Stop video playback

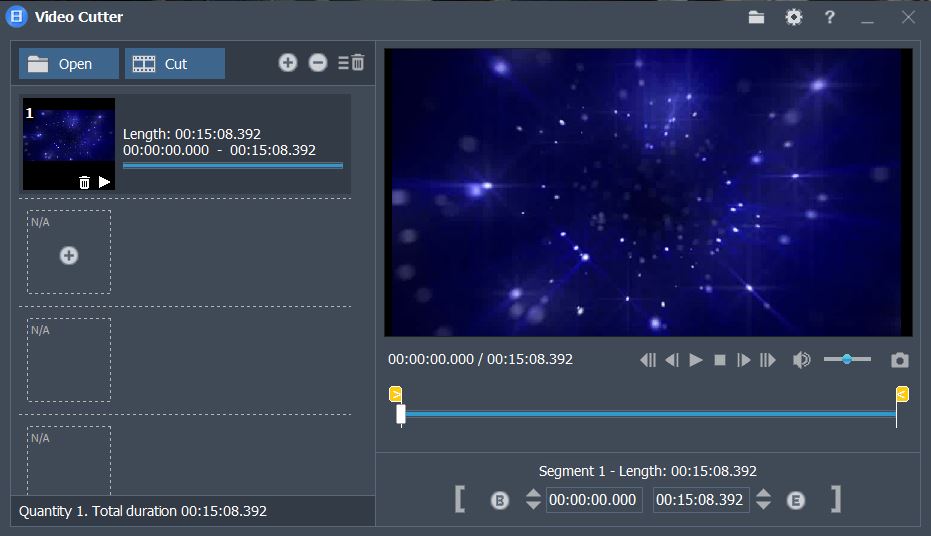tap(720, 360)
